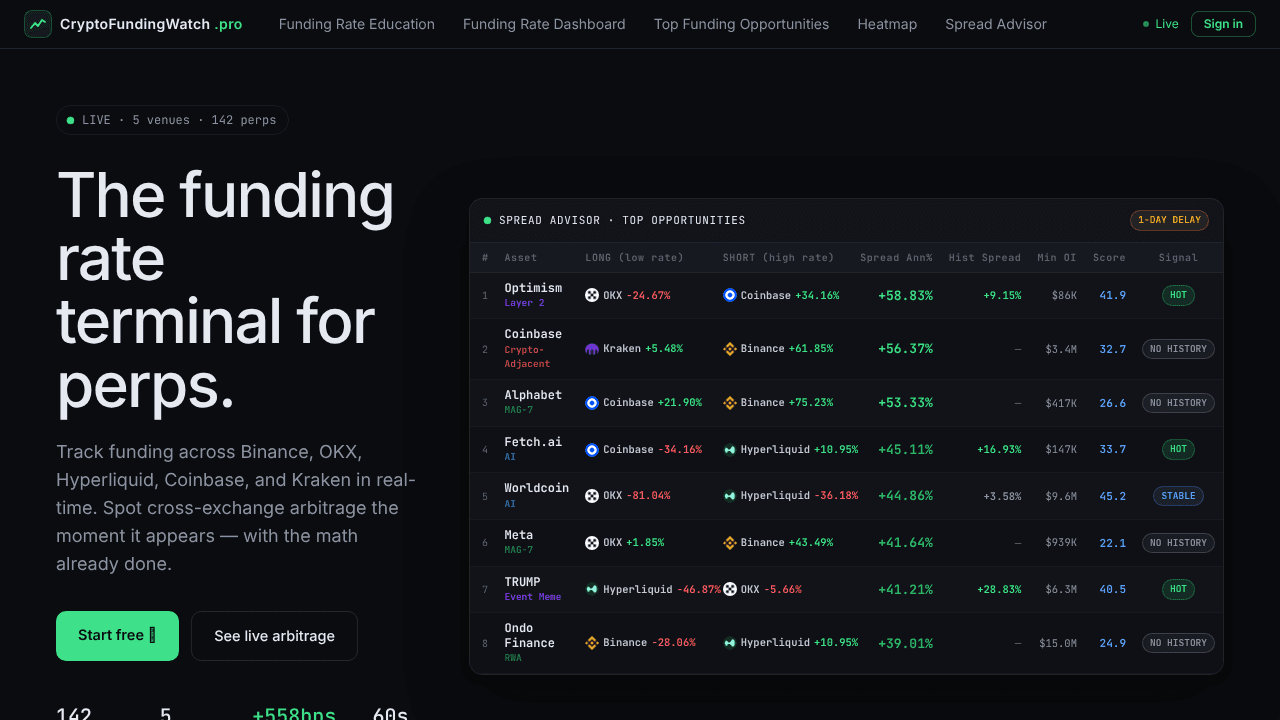Click Coinbase icon in Optimism row
1280x720 pixels.
point(730,295)
